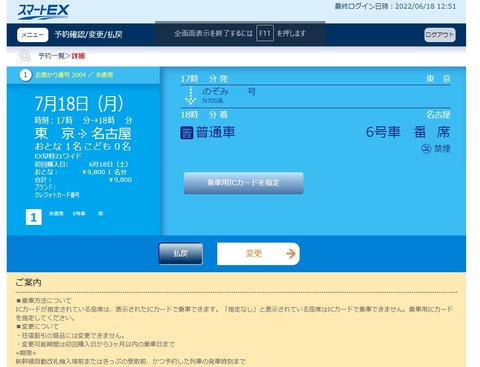This screenshot has height=367, width=480.
Task: Click the のぞみ train name
Action: coord(215,91)
